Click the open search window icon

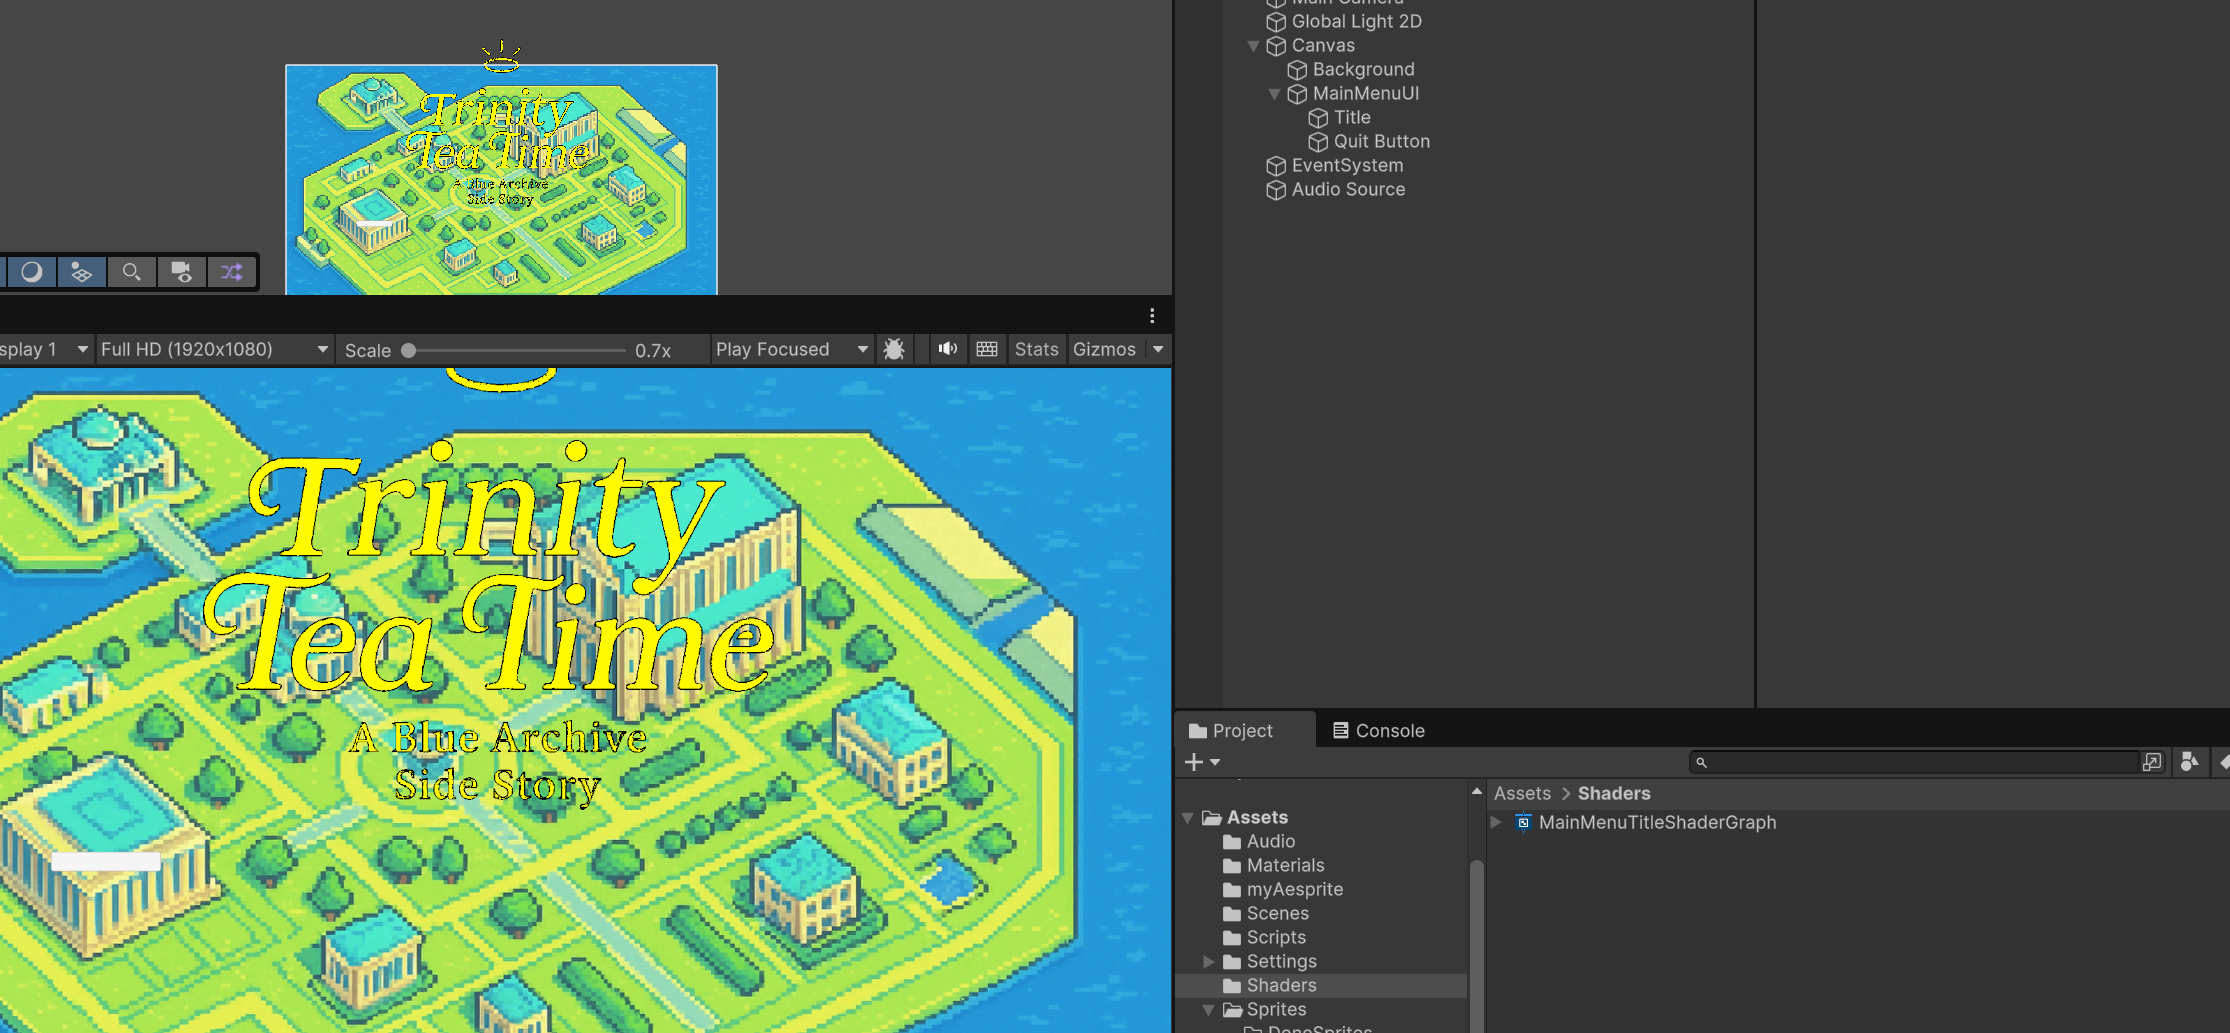point(2152,762)
